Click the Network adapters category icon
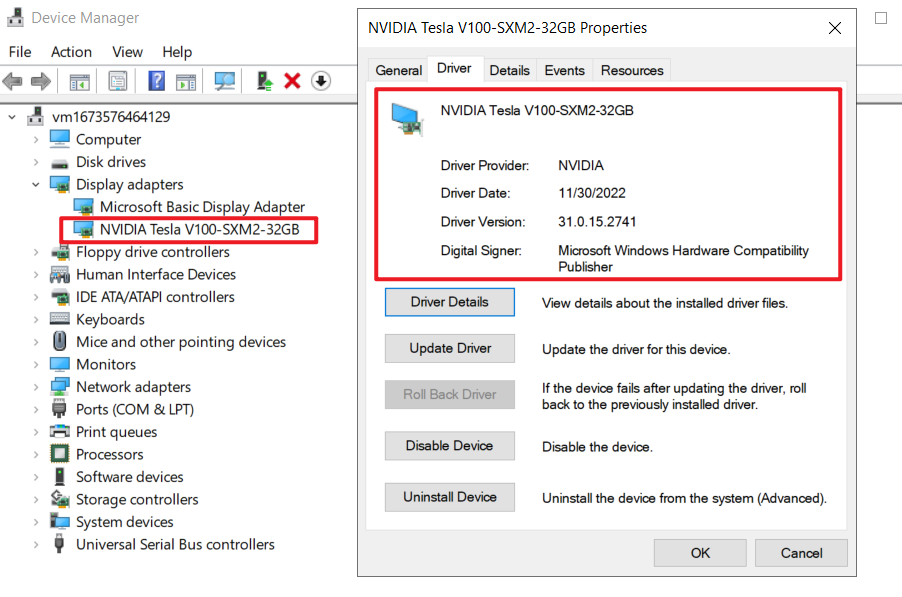The height and width of the screenshot is (597, 902). 60,387
